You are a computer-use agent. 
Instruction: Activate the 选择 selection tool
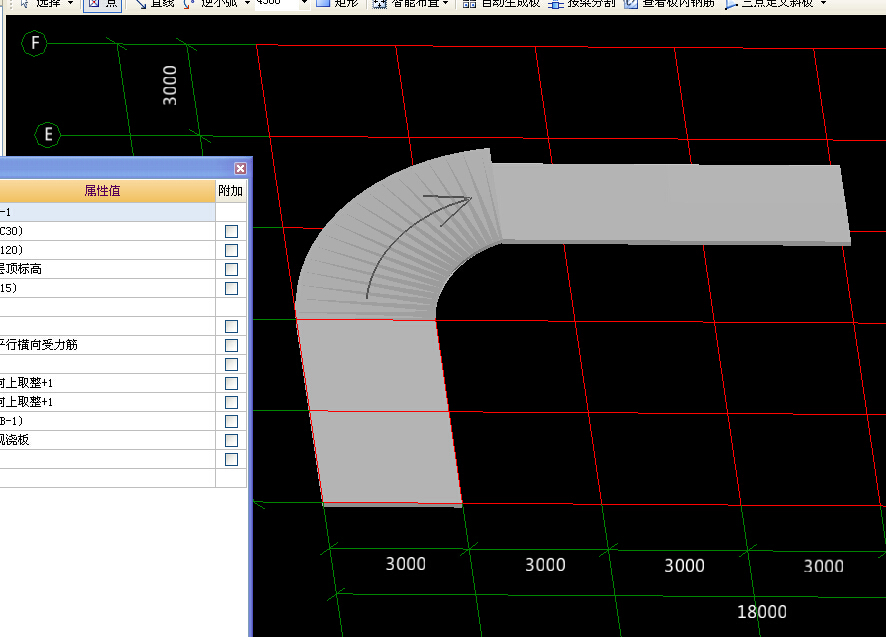pyautogui.click(x=41, y=3)
